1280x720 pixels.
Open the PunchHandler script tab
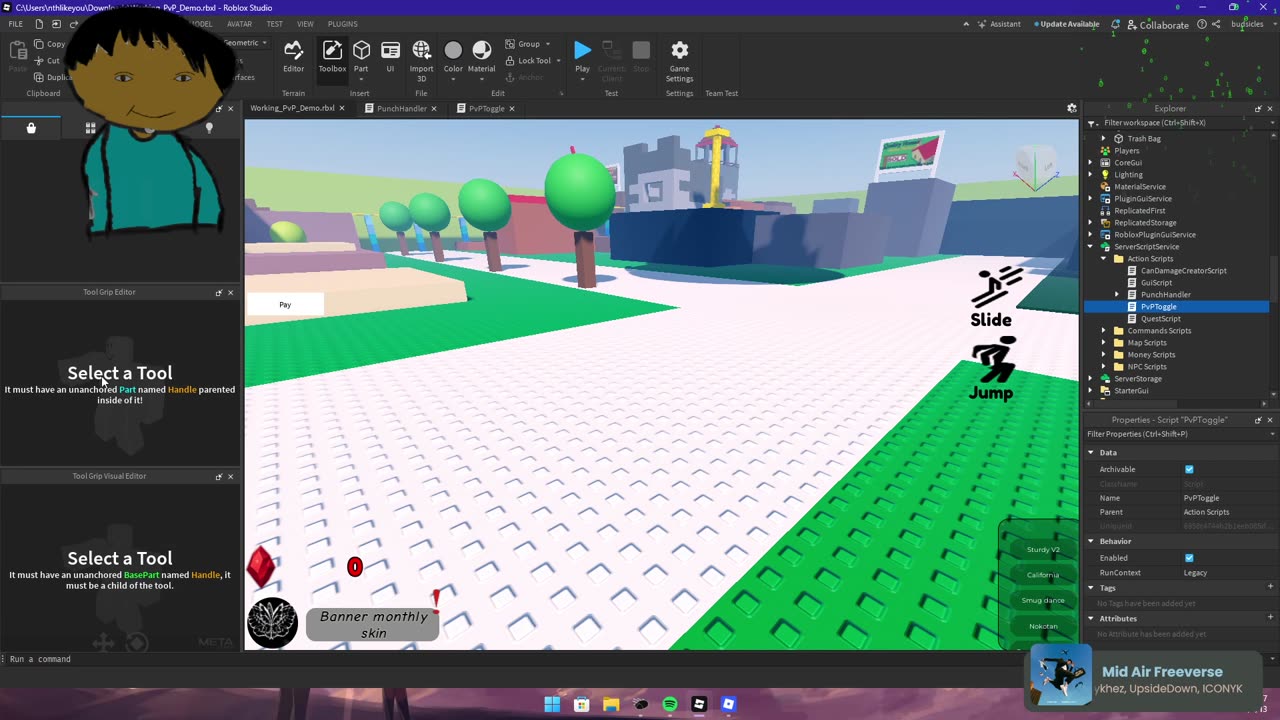[401, 108]
